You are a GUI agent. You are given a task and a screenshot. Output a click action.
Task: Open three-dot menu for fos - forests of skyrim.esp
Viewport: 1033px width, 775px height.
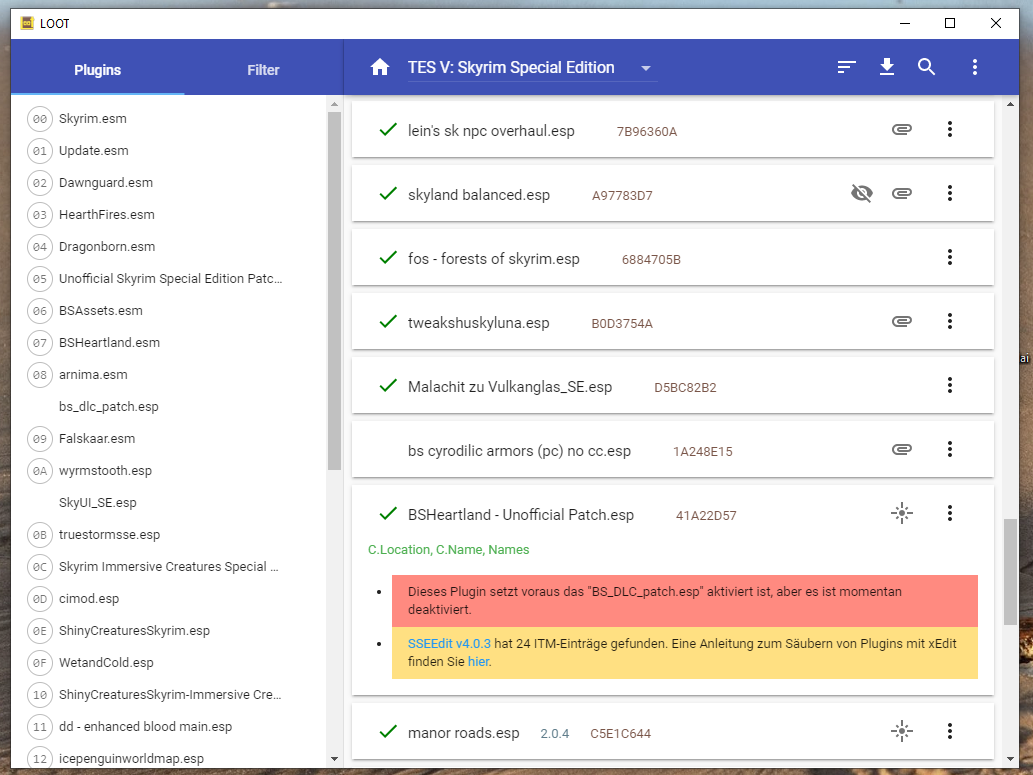(x=950, y=257)
